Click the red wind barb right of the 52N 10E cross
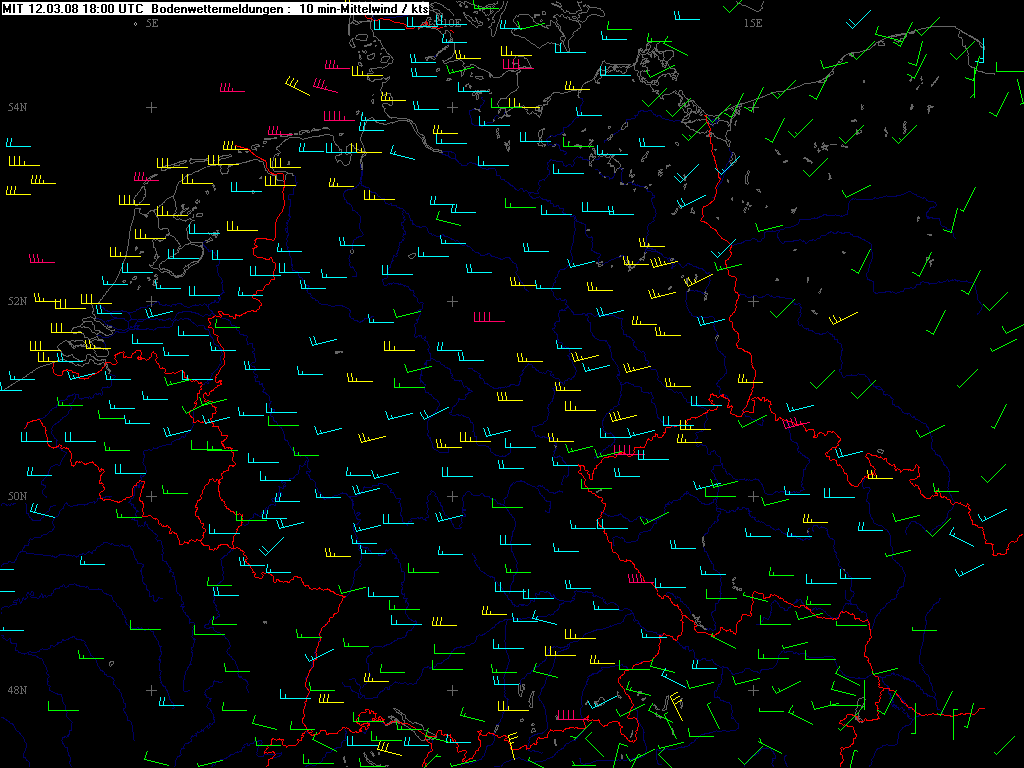The height and width of the screenshot is (768, 1024). 487,319
